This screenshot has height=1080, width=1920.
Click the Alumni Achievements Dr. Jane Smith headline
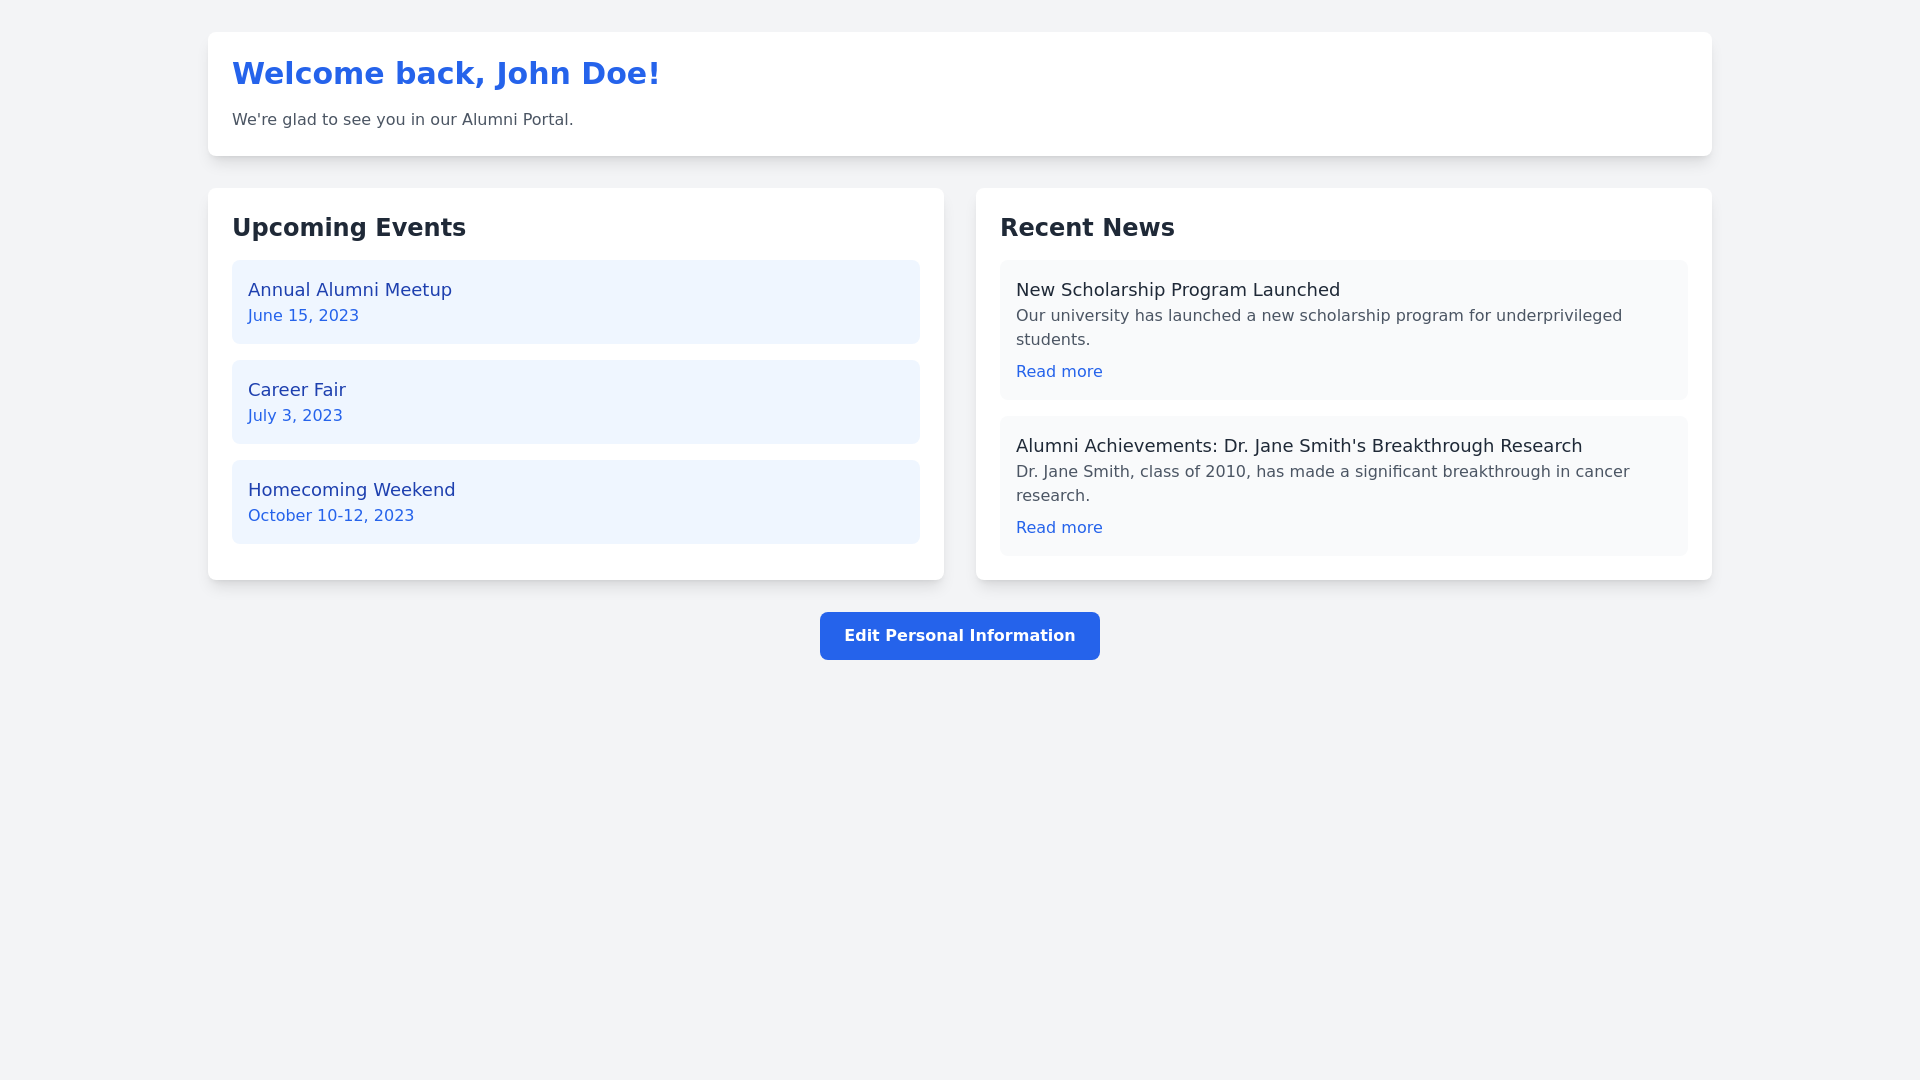coord(1298,446)
